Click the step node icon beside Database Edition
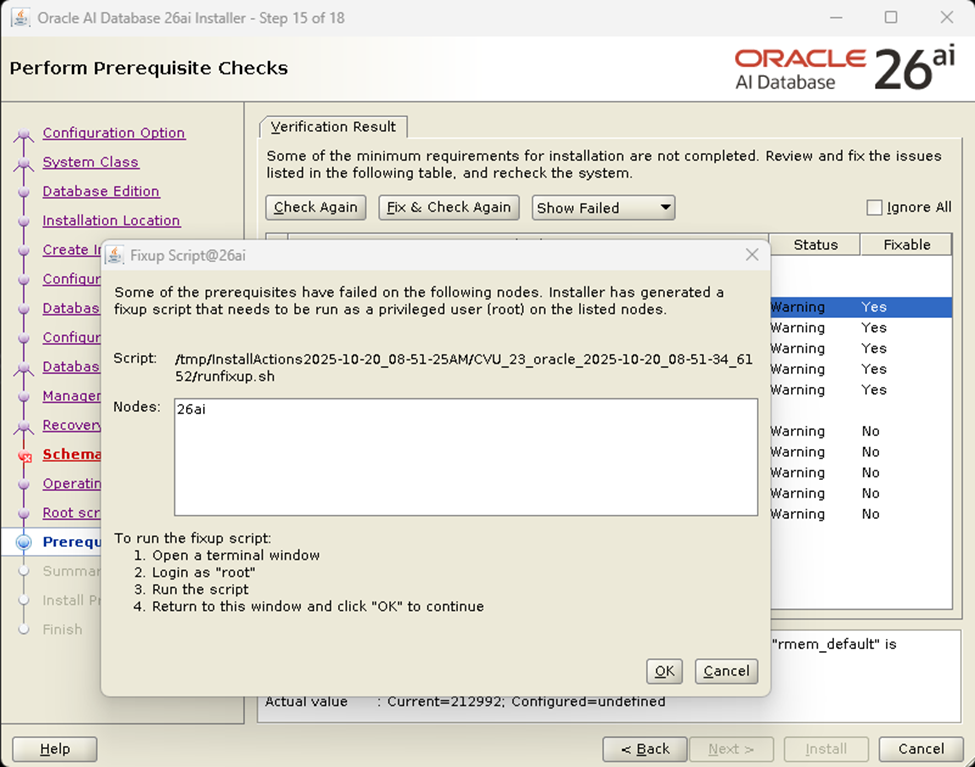Screen dimensions: 975x767 pyautogui.click(x=24, y=192)
